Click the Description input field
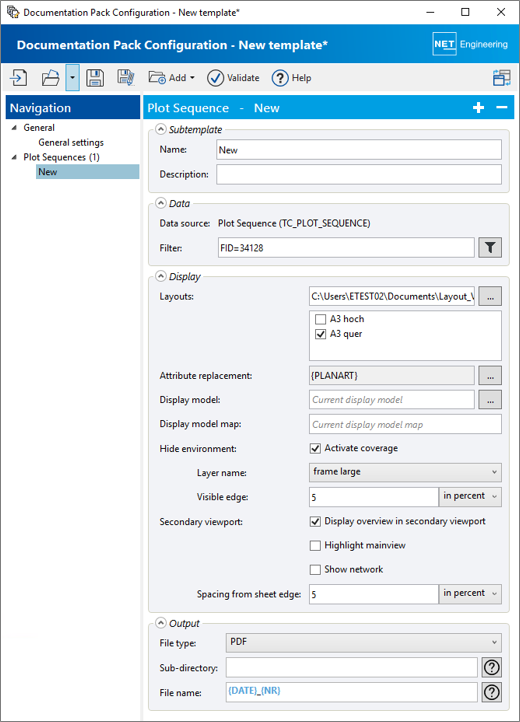Image resolution: width=520 pixels, height=722 pixels. 359,175
